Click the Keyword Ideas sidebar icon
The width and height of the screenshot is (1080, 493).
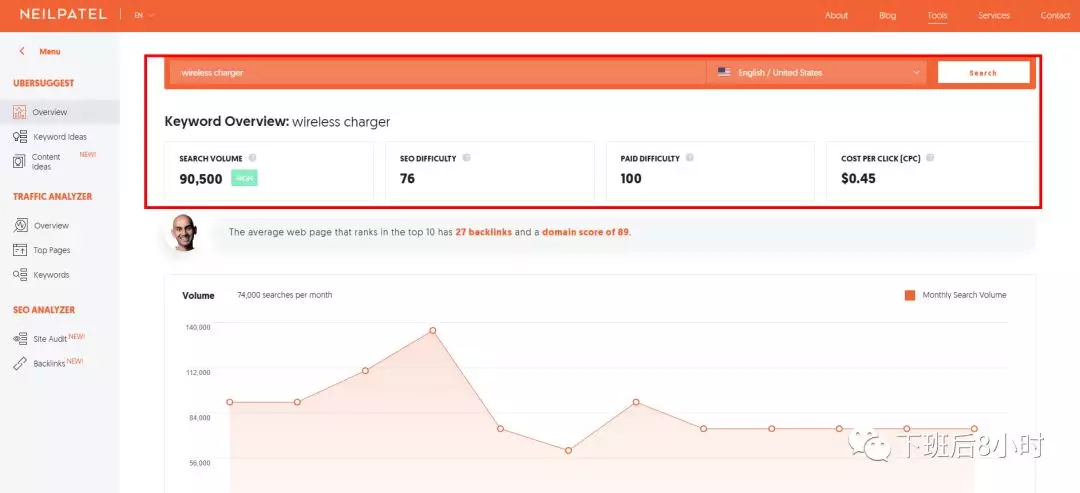coord(20,137)
